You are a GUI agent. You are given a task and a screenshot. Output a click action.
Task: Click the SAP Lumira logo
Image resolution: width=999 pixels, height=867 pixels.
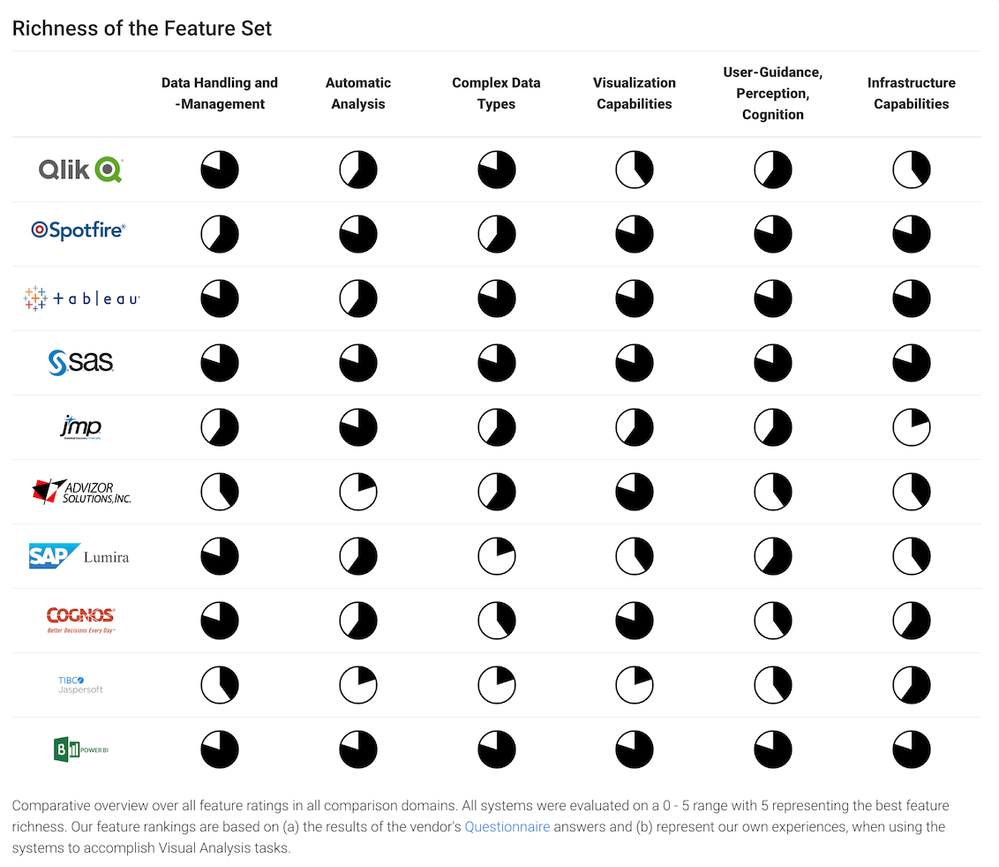pyautogui.click(x=79, y=557)
